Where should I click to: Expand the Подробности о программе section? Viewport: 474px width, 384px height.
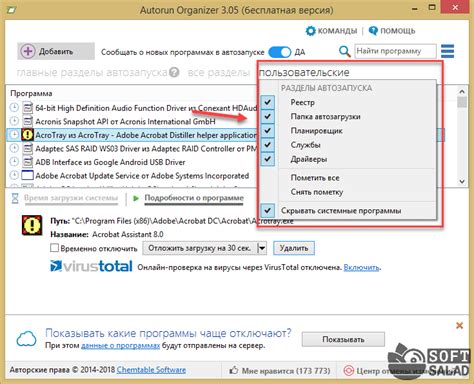point(194,198)
